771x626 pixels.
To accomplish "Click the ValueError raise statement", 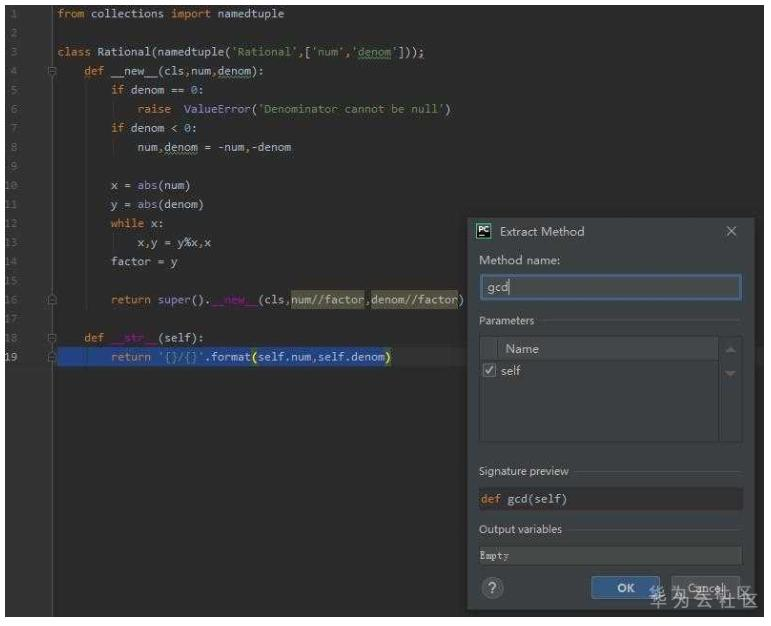I will (x=294, y=109).
